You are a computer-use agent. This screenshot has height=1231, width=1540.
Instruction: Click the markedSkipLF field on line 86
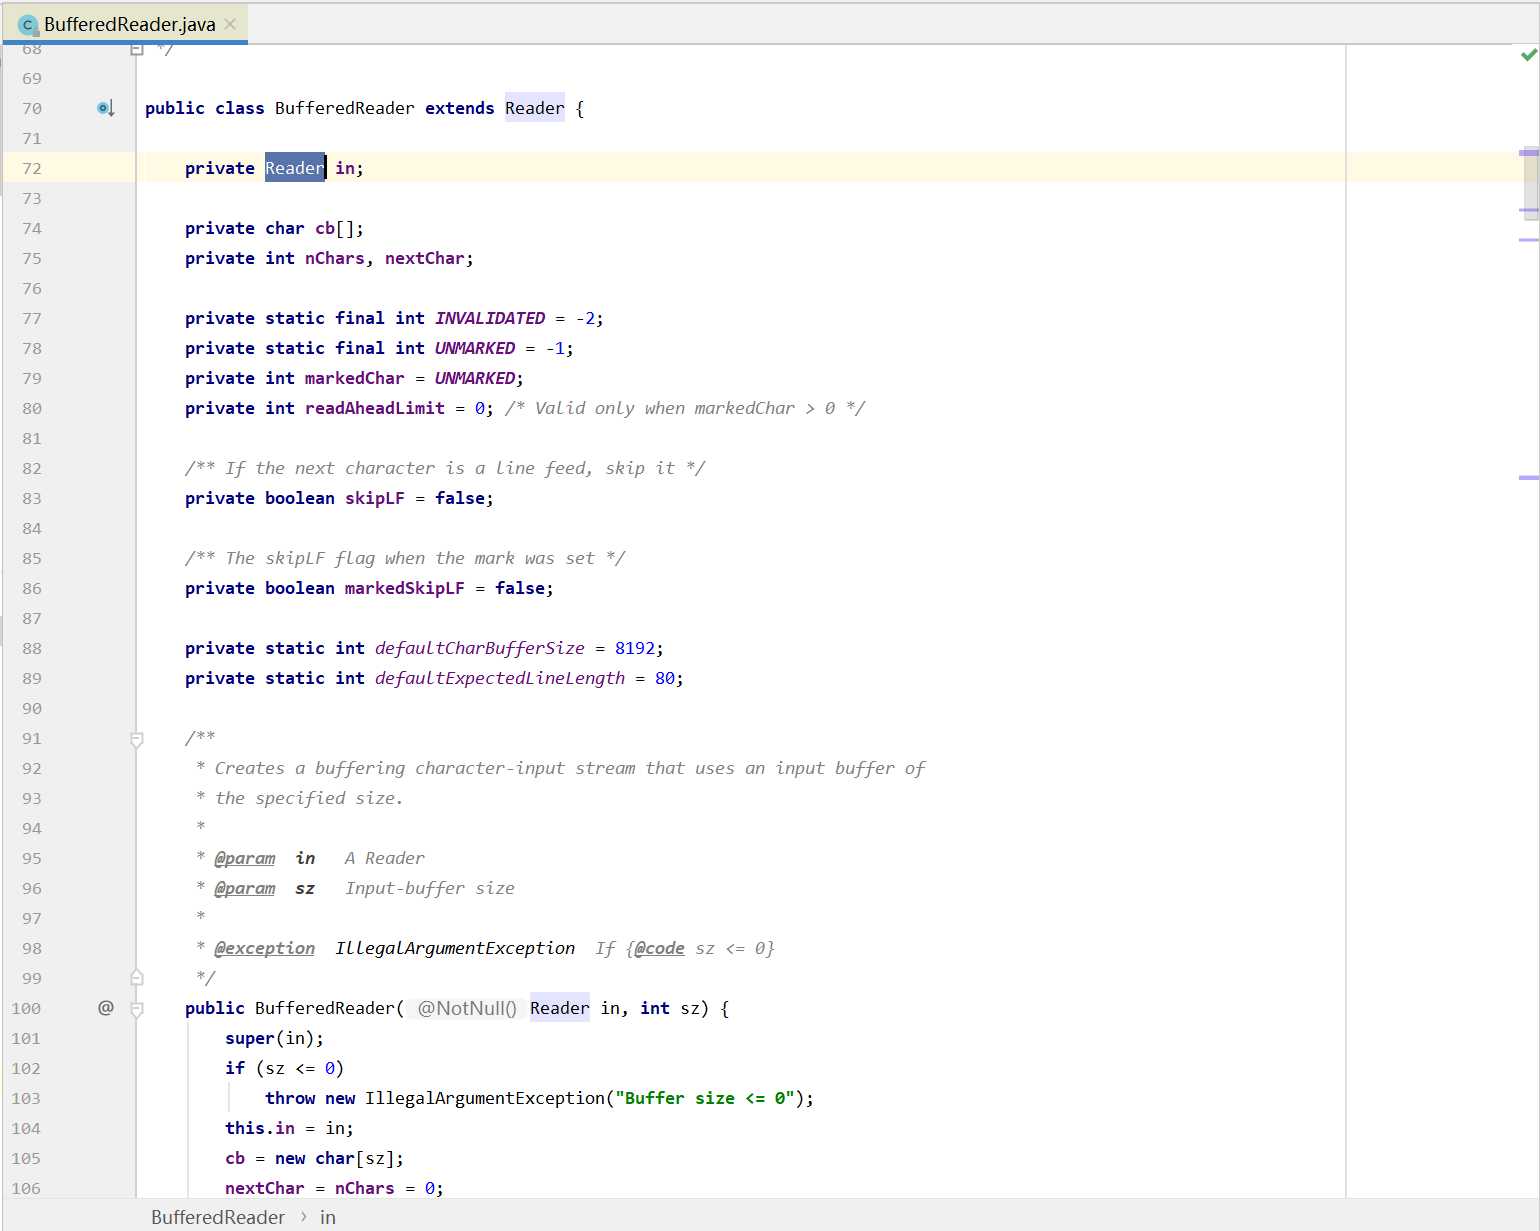tap(405, 588)
